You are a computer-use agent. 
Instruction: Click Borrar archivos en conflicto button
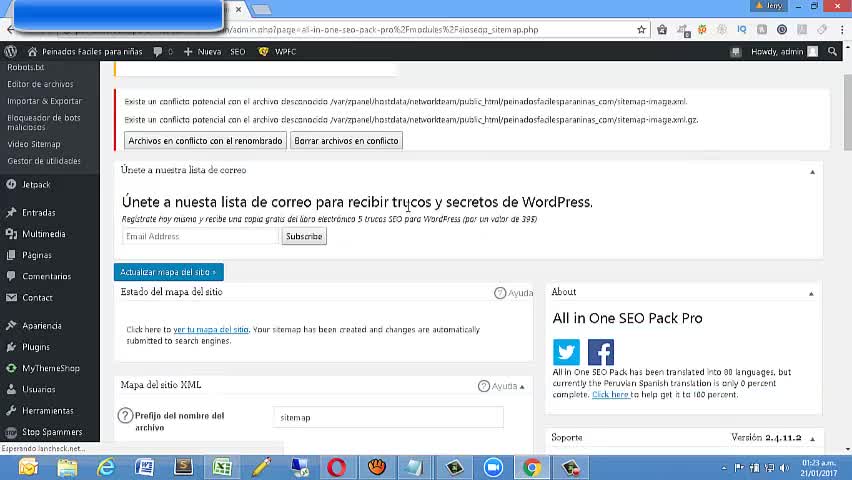coord(346,141)
